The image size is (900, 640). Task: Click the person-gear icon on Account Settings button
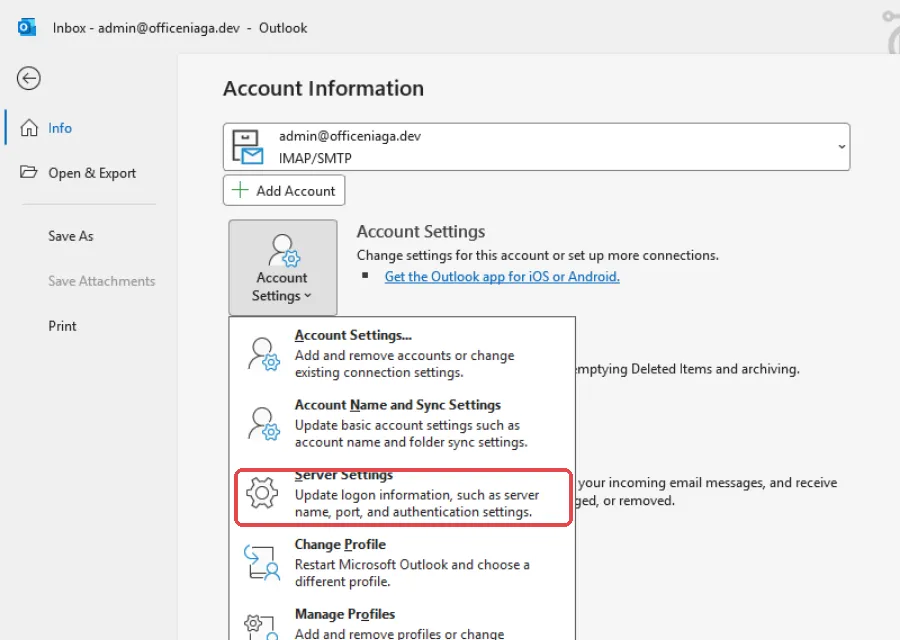284,250
